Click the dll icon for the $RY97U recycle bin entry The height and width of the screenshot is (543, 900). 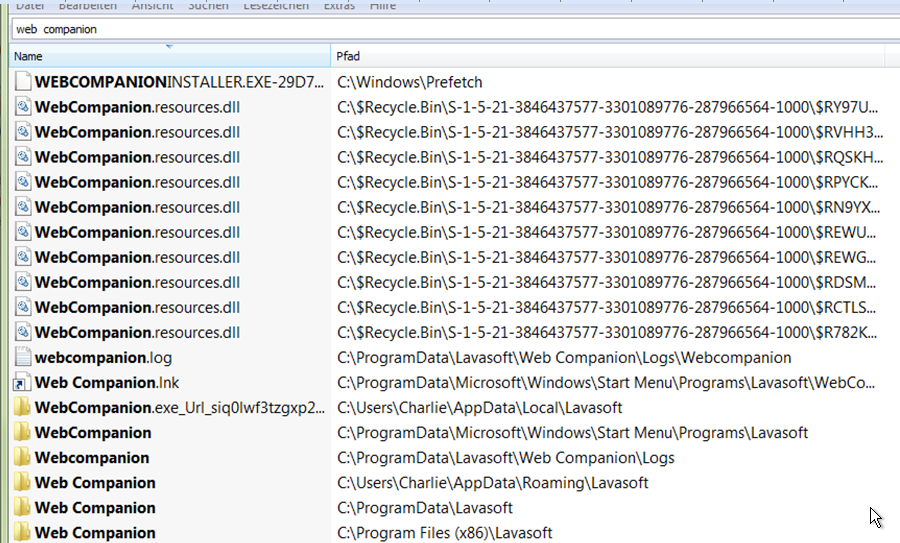point(23,107)
